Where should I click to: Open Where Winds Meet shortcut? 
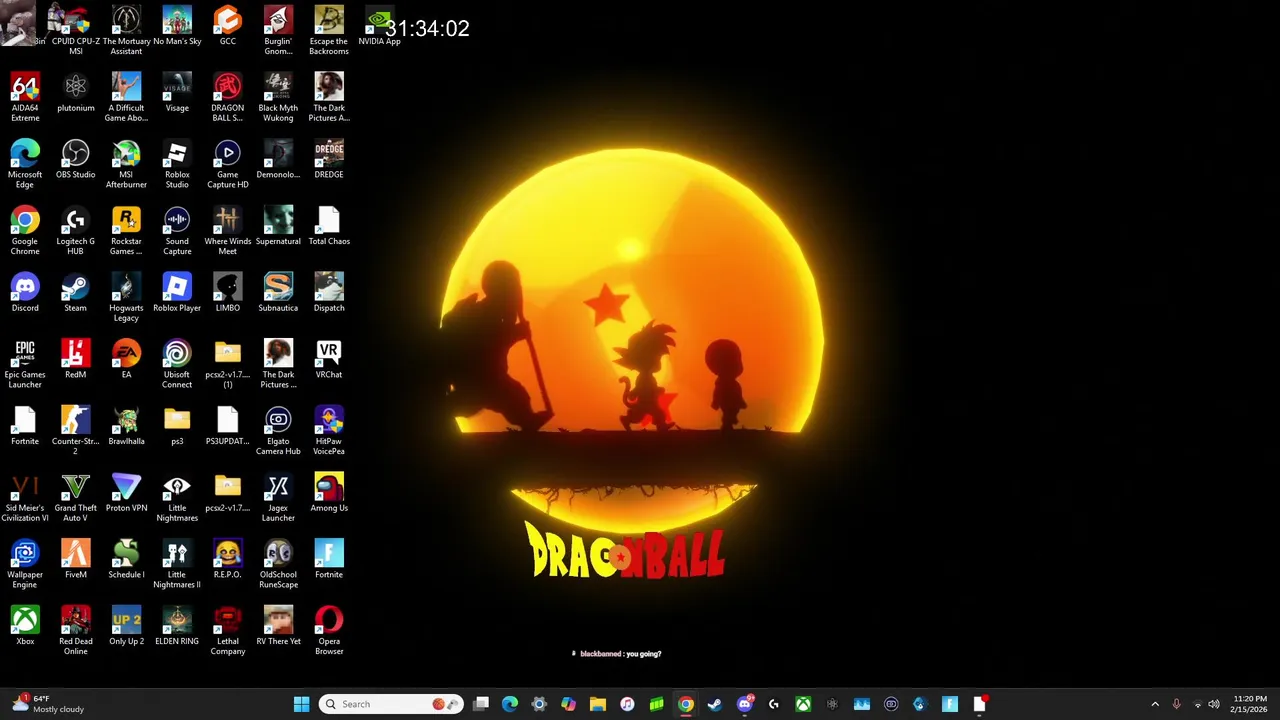point(228,231)
